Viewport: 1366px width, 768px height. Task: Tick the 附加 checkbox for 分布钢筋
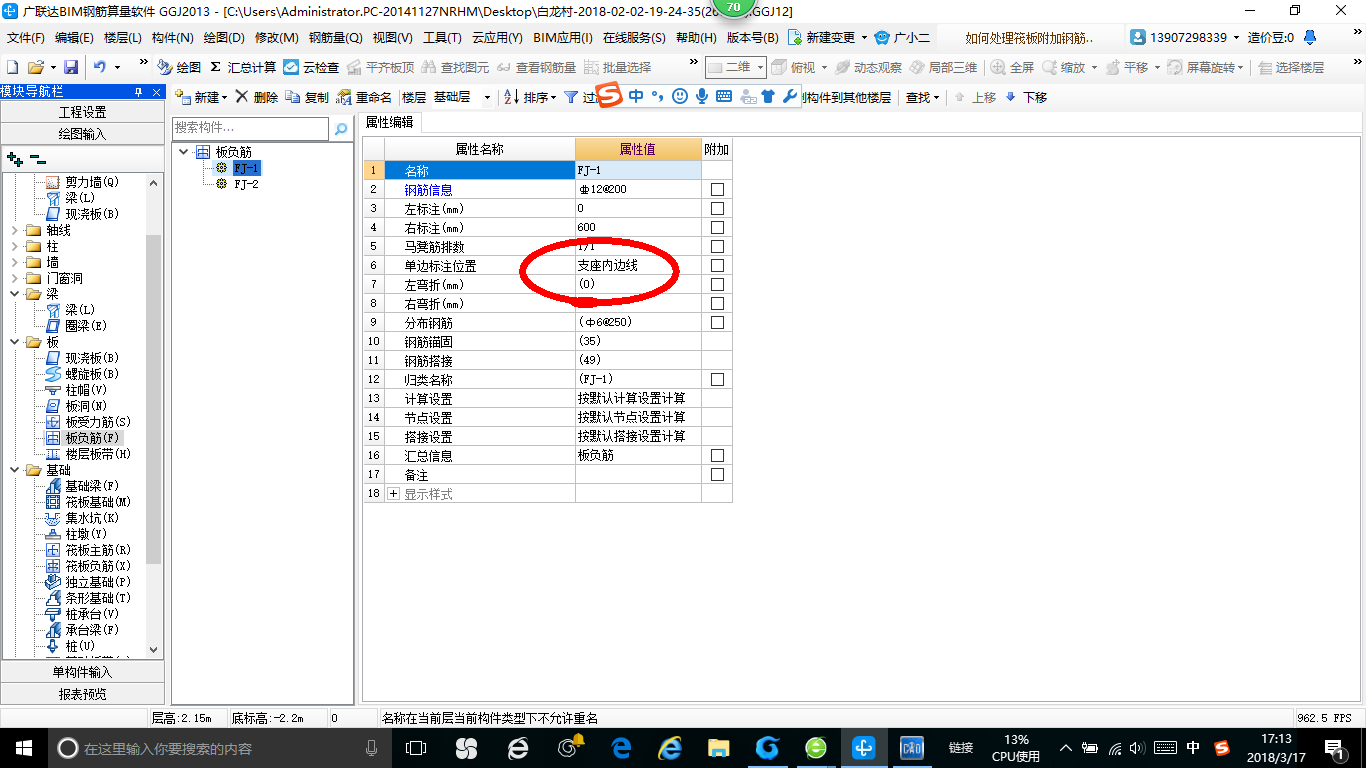tap(717, 323)
